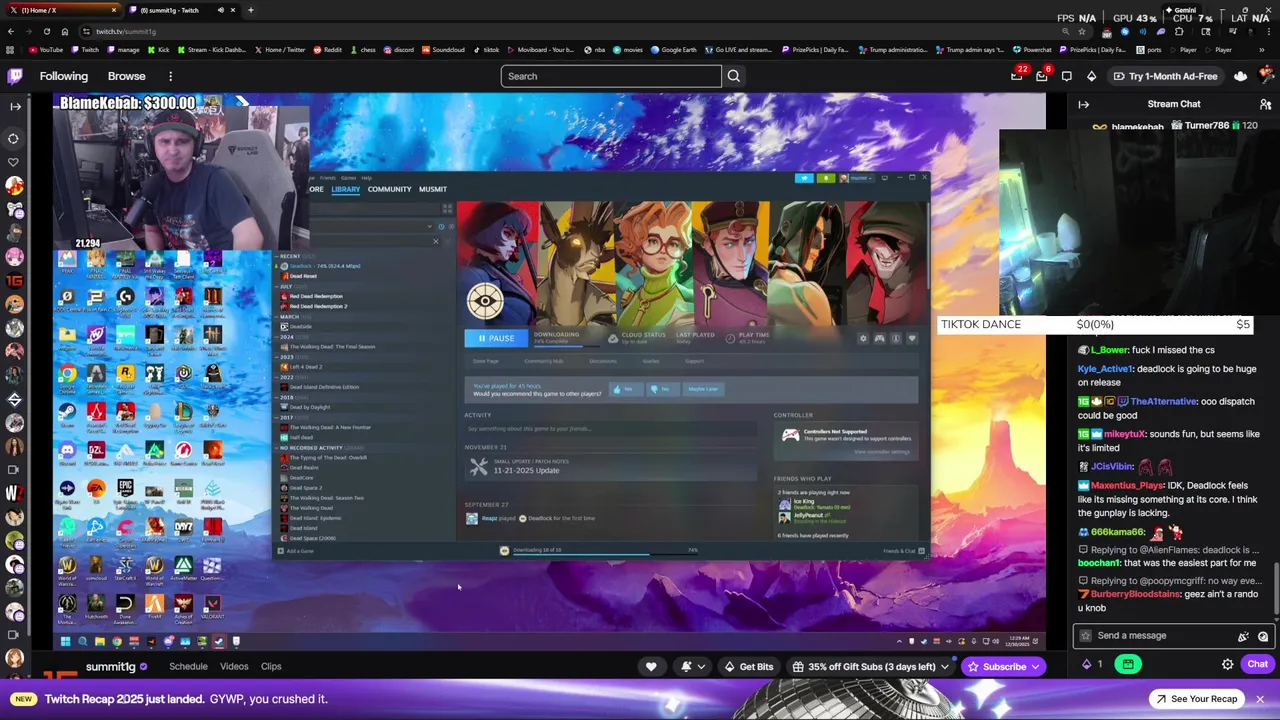Click Steam notifications bell icon
1280x720 pixels.
coord(825,178)
